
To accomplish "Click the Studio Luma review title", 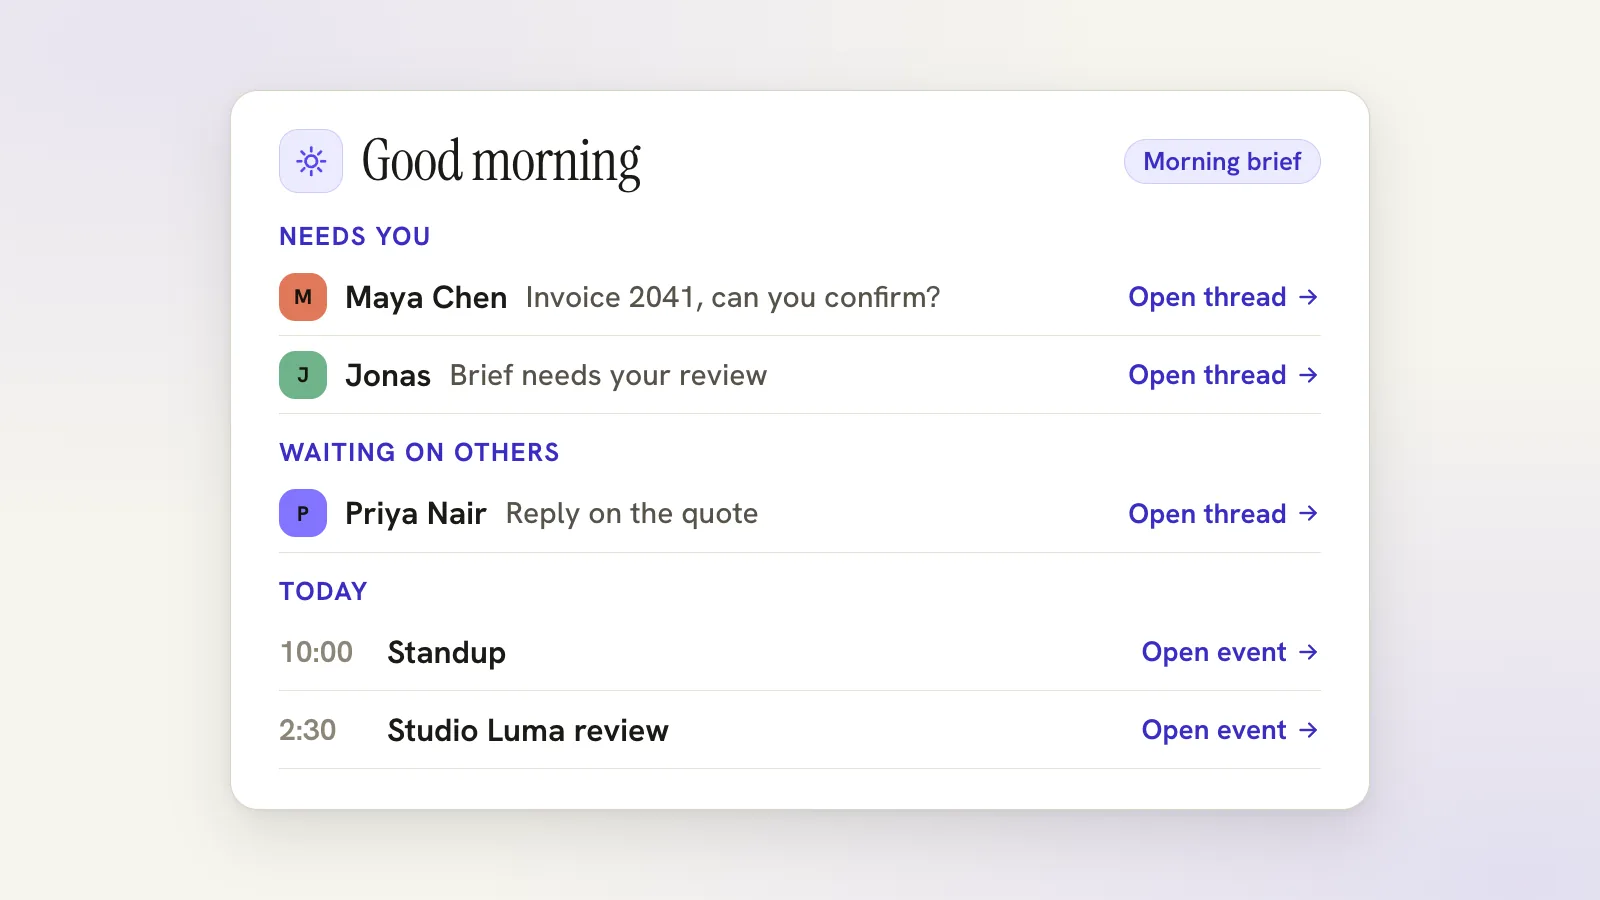I will [x=528, y=730].
